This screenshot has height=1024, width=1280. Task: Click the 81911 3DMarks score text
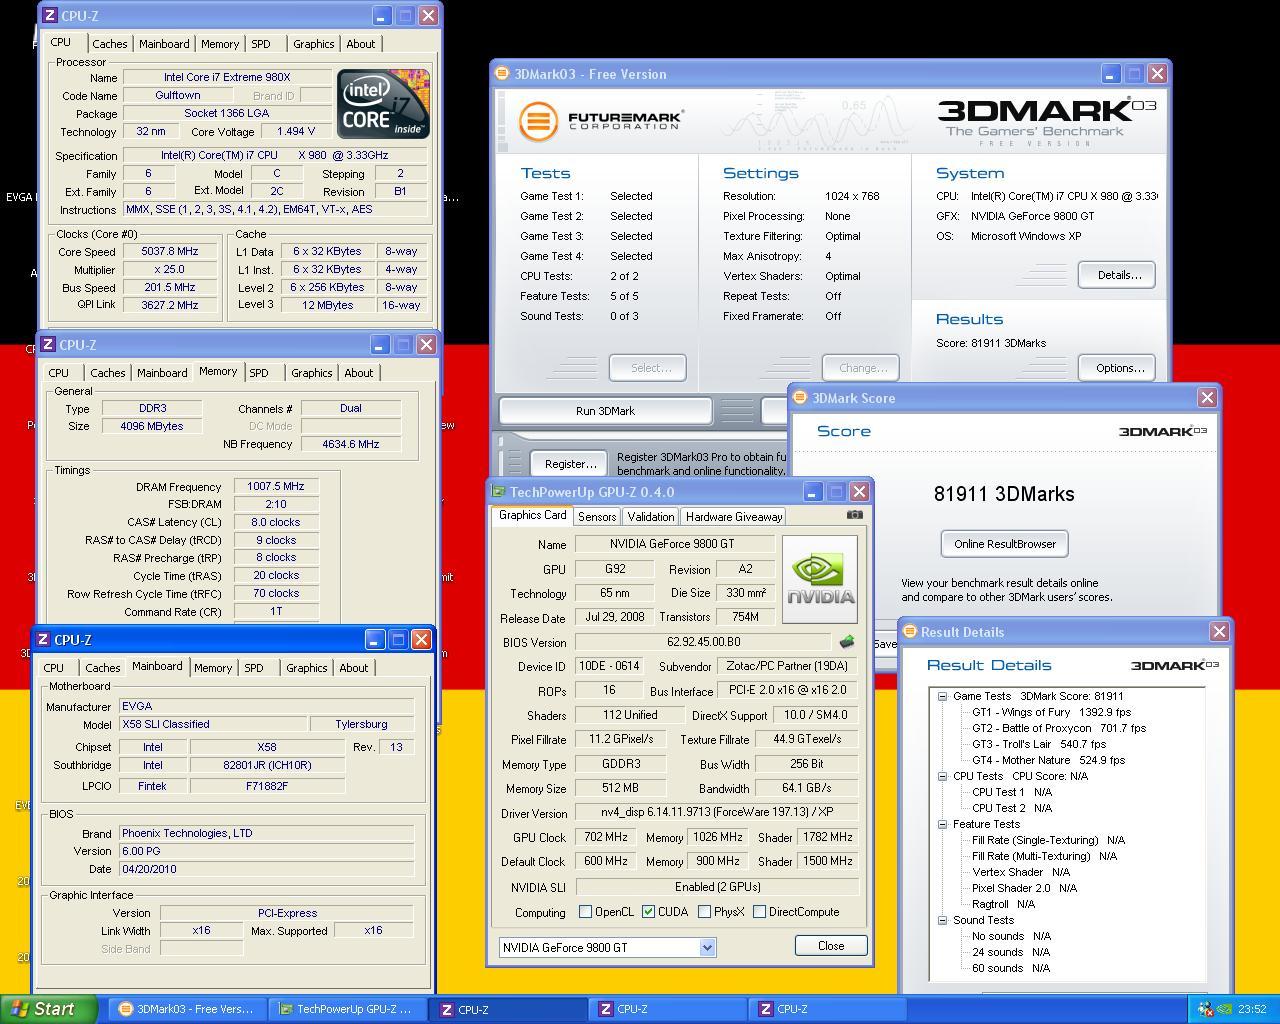pos(1004,494)
